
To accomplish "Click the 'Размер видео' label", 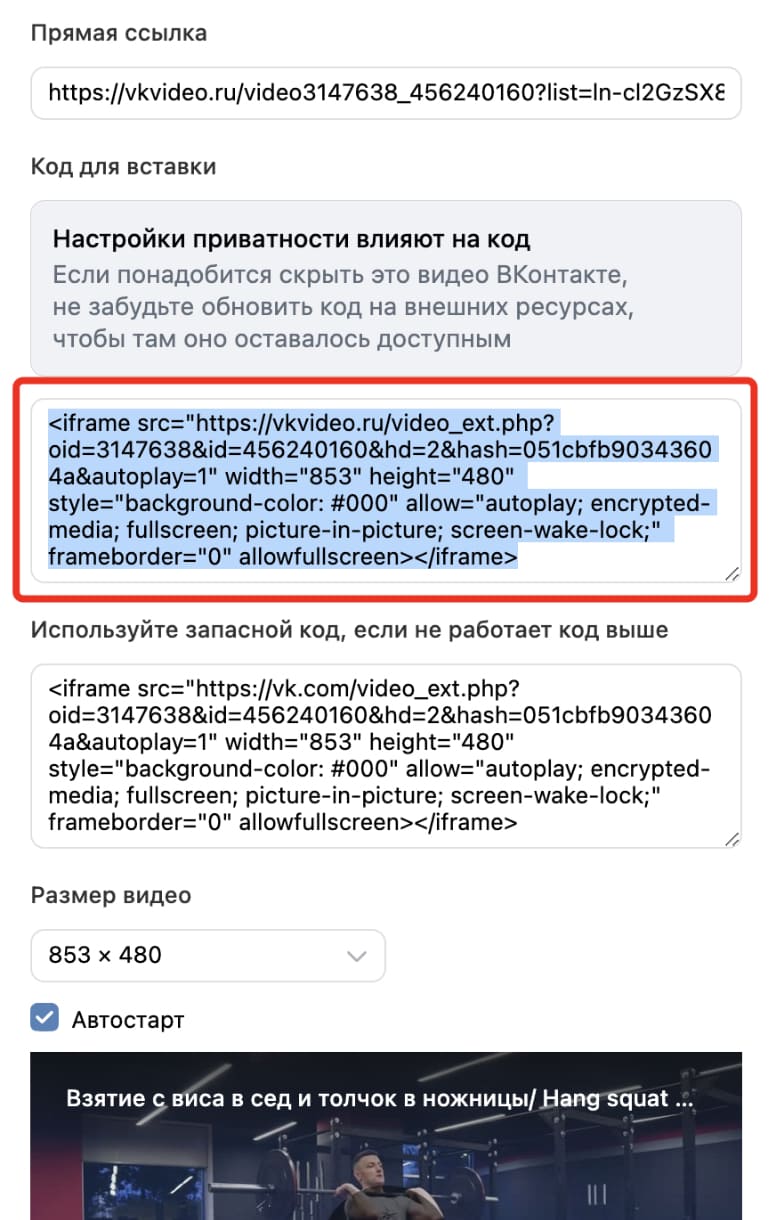I will click(x=110, y=895).
